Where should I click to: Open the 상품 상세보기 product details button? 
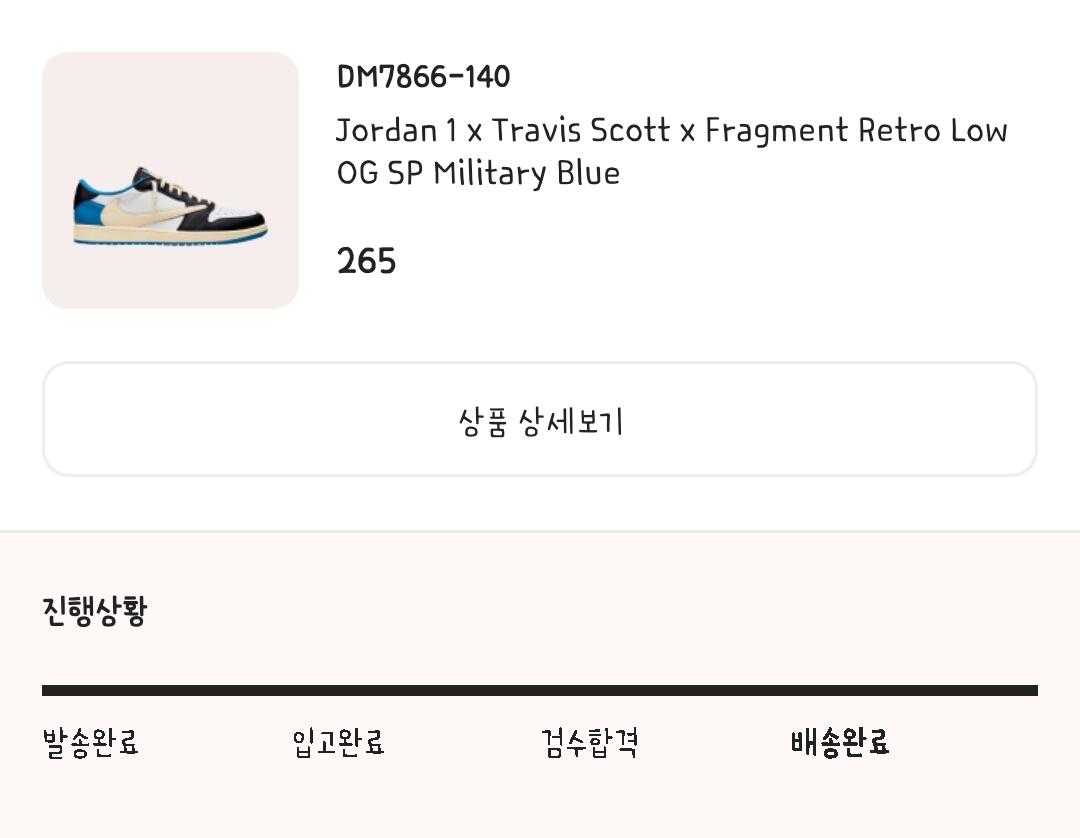(540, 420)
